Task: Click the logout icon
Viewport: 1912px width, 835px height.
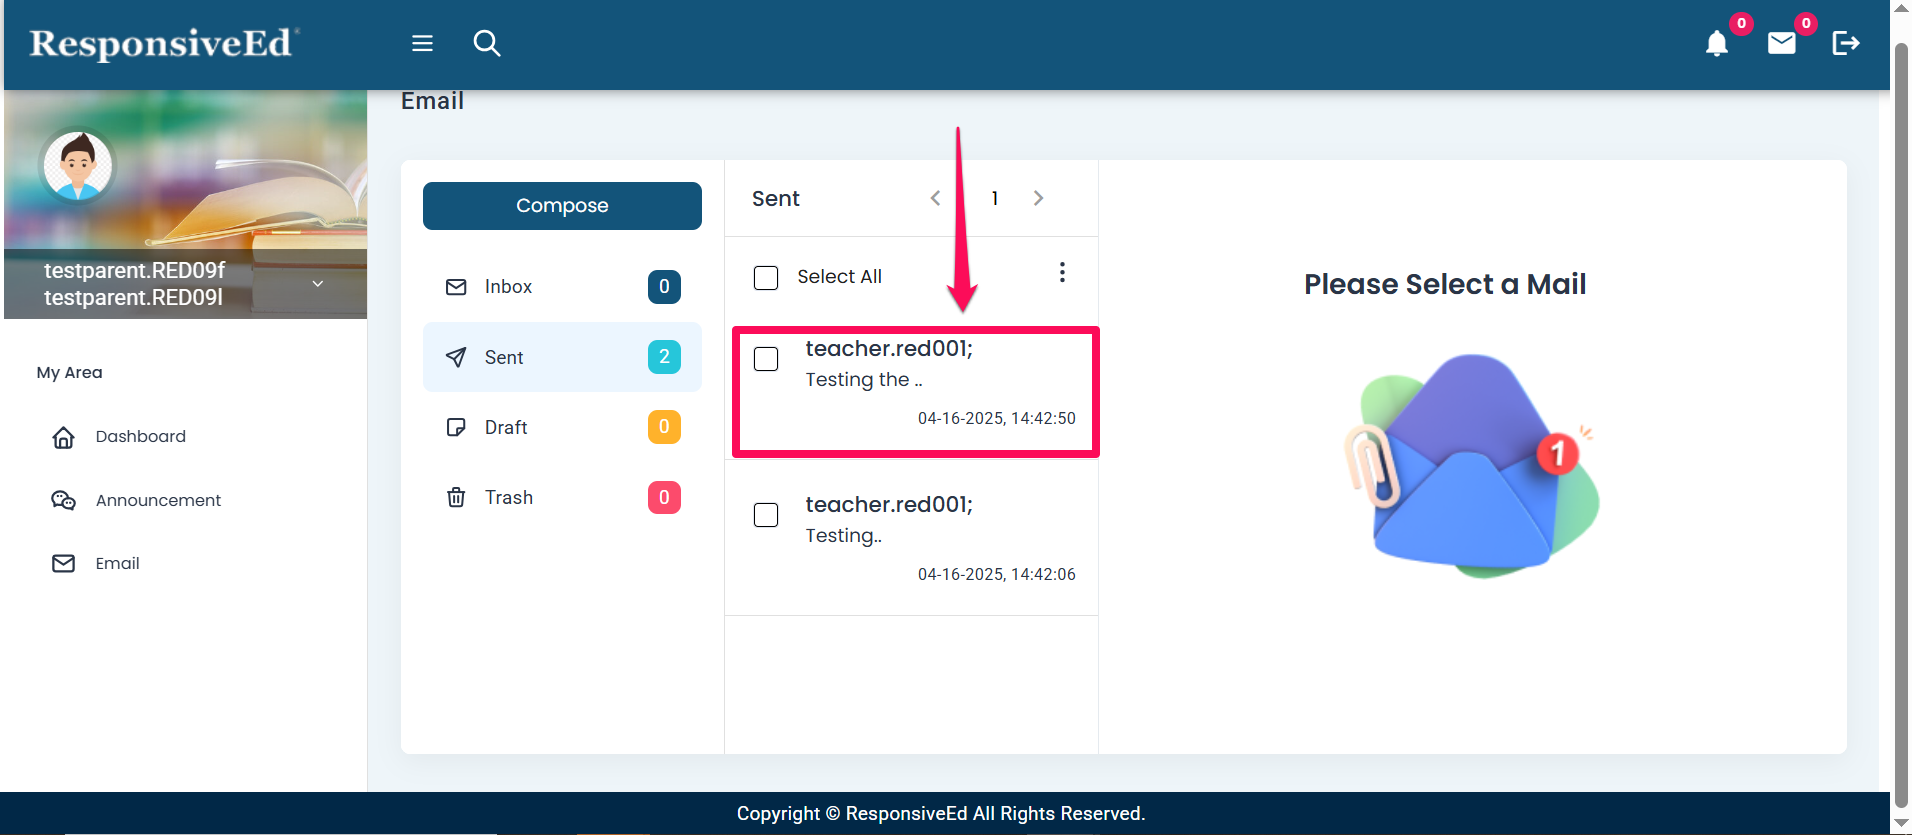Action: tap(1845, 43)
